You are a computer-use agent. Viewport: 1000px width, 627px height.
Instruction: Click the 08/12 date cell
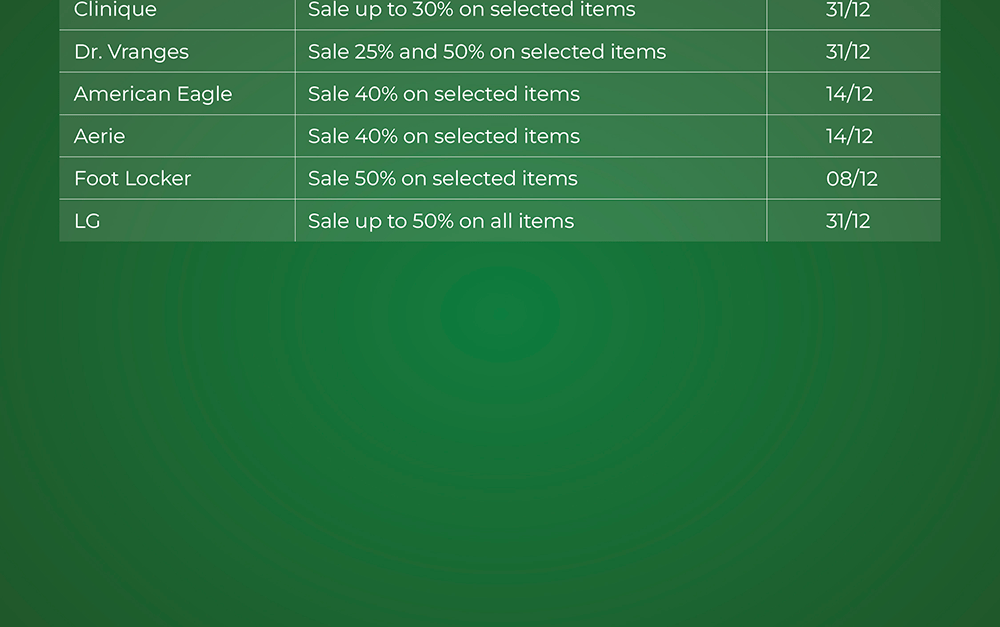tap(852, 179)
